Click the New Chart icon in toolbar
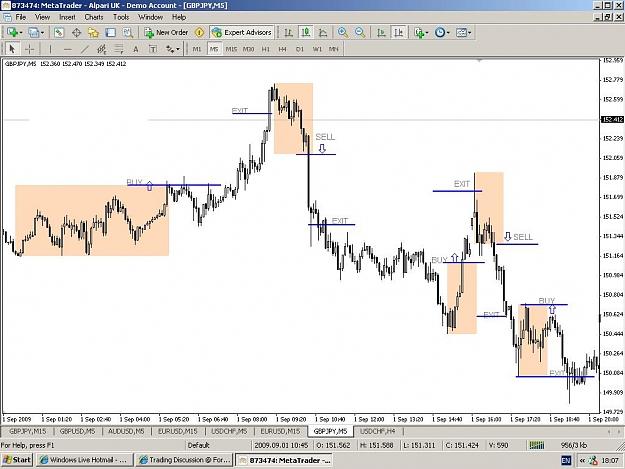625x469 pixels. (x=12, y=32)
